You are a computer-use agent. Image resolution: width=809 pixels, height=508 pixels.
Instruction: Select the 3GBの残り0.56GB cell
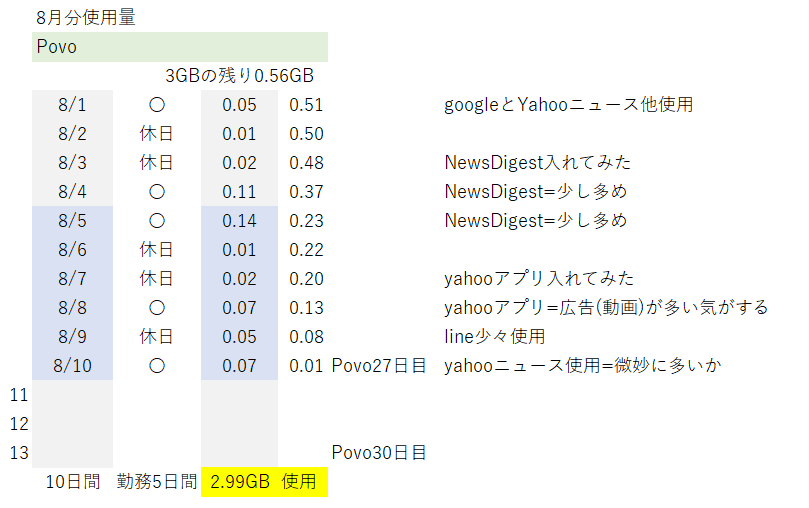239,76
